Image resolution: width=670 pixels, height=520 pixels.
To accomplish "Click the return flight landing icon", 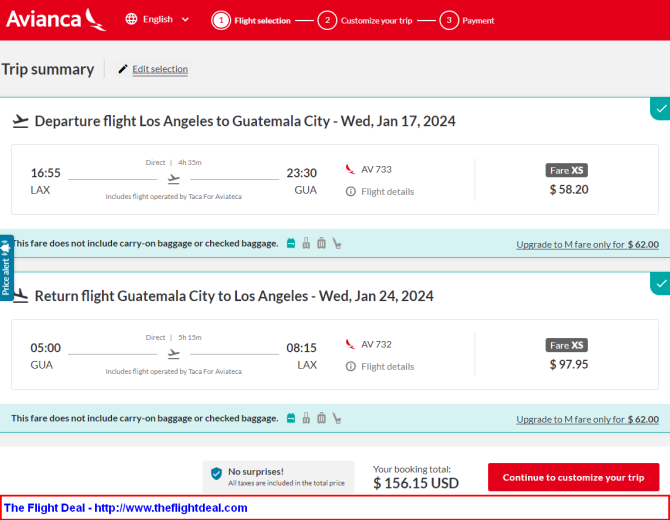I will (x=20, y=296).
